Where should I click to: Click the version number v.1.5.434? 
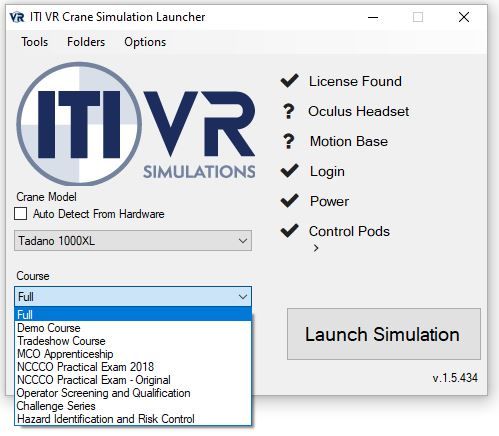455,378
